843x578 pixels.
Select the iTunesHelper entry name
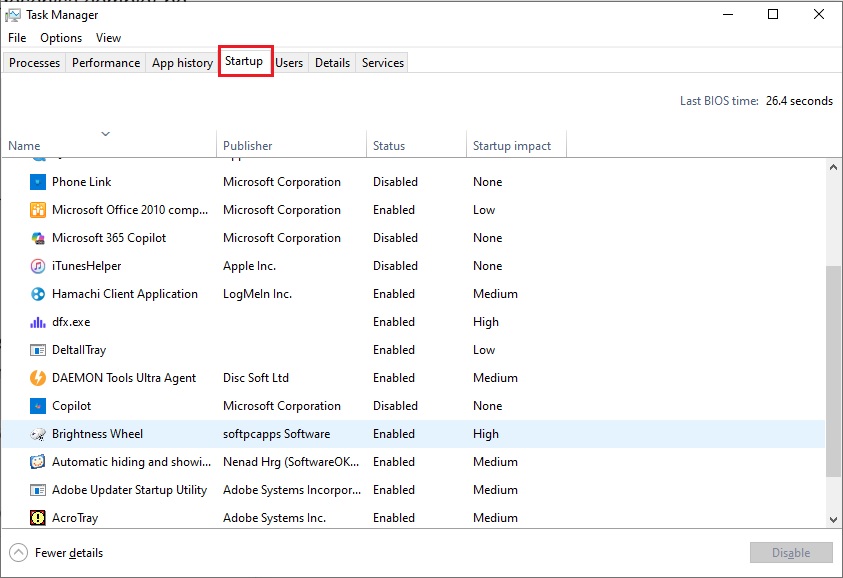point(87,266)
